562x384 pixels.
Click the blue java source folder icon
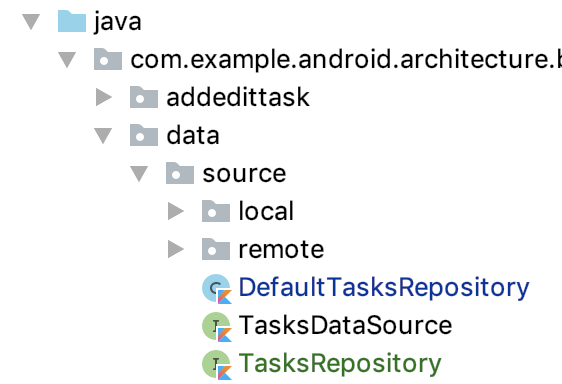click(72, 21)
